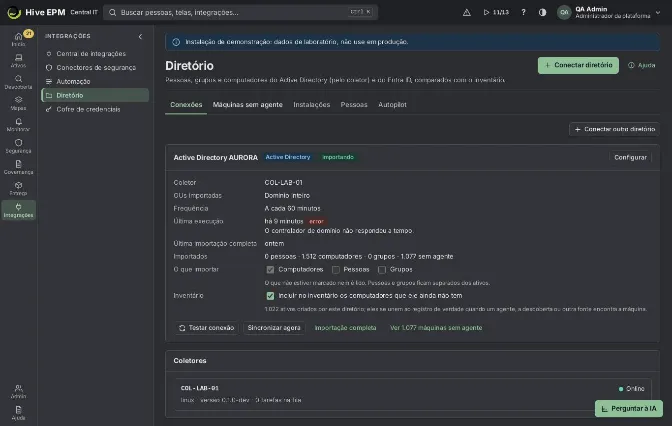Open the Início home sidebar icon

(18, 39)
